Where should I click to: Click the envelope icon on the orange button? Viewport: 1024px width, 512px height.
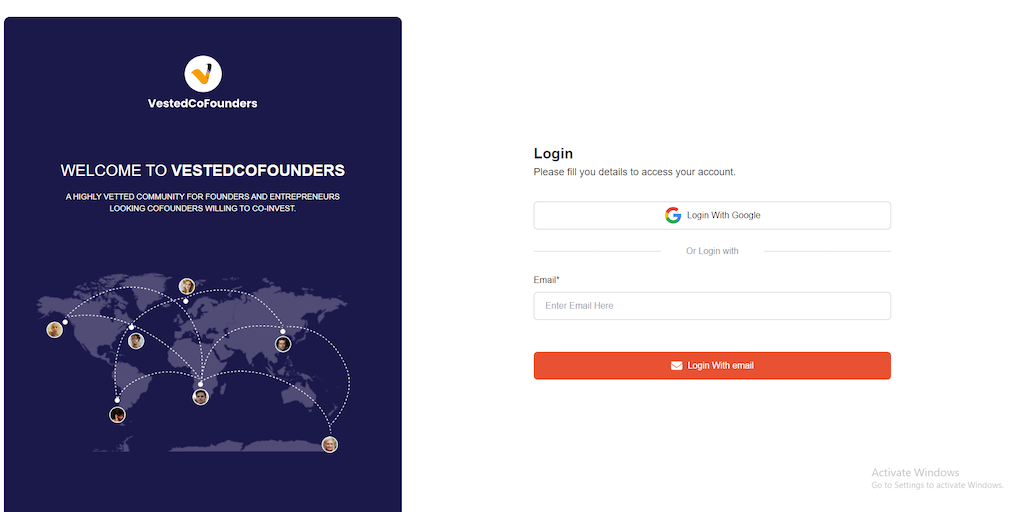tap(677, 366)
